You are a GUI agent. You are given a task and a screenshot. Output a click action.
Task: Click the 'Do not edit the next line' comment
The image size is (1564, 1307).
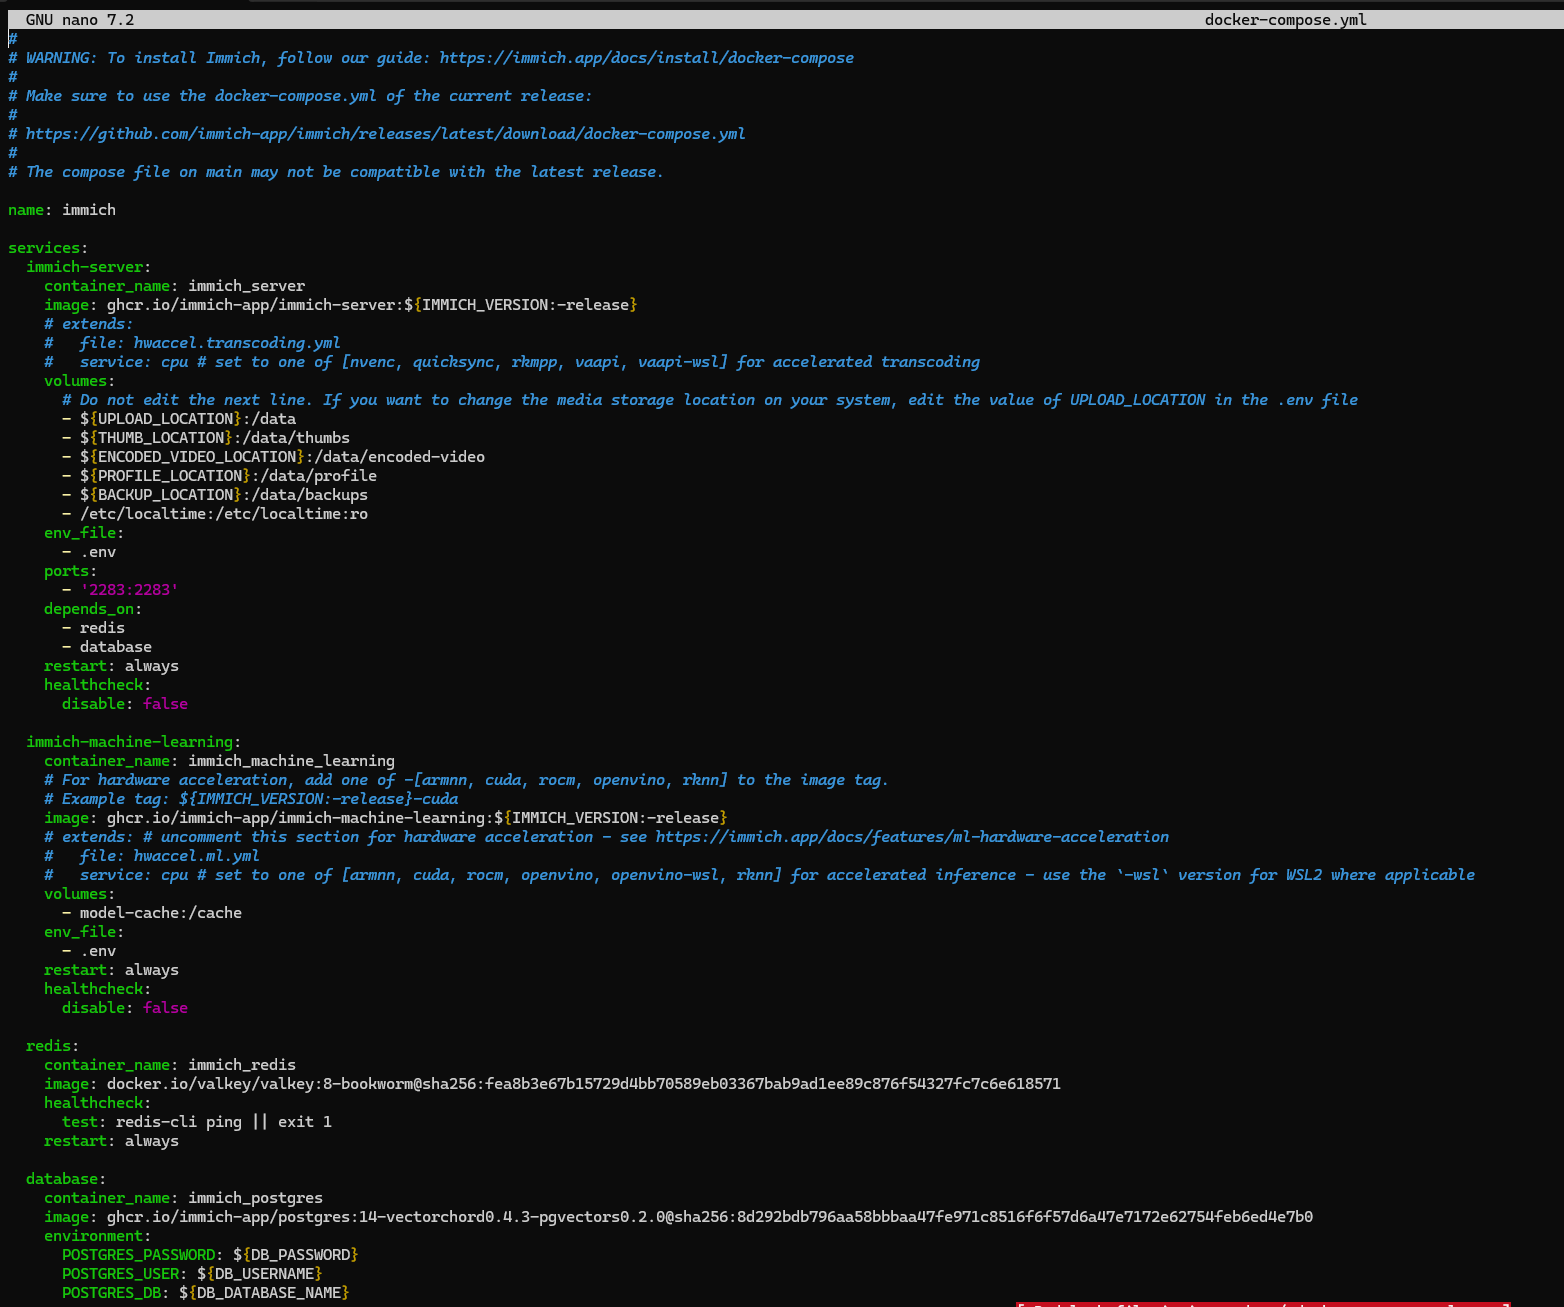pos(710,400)
